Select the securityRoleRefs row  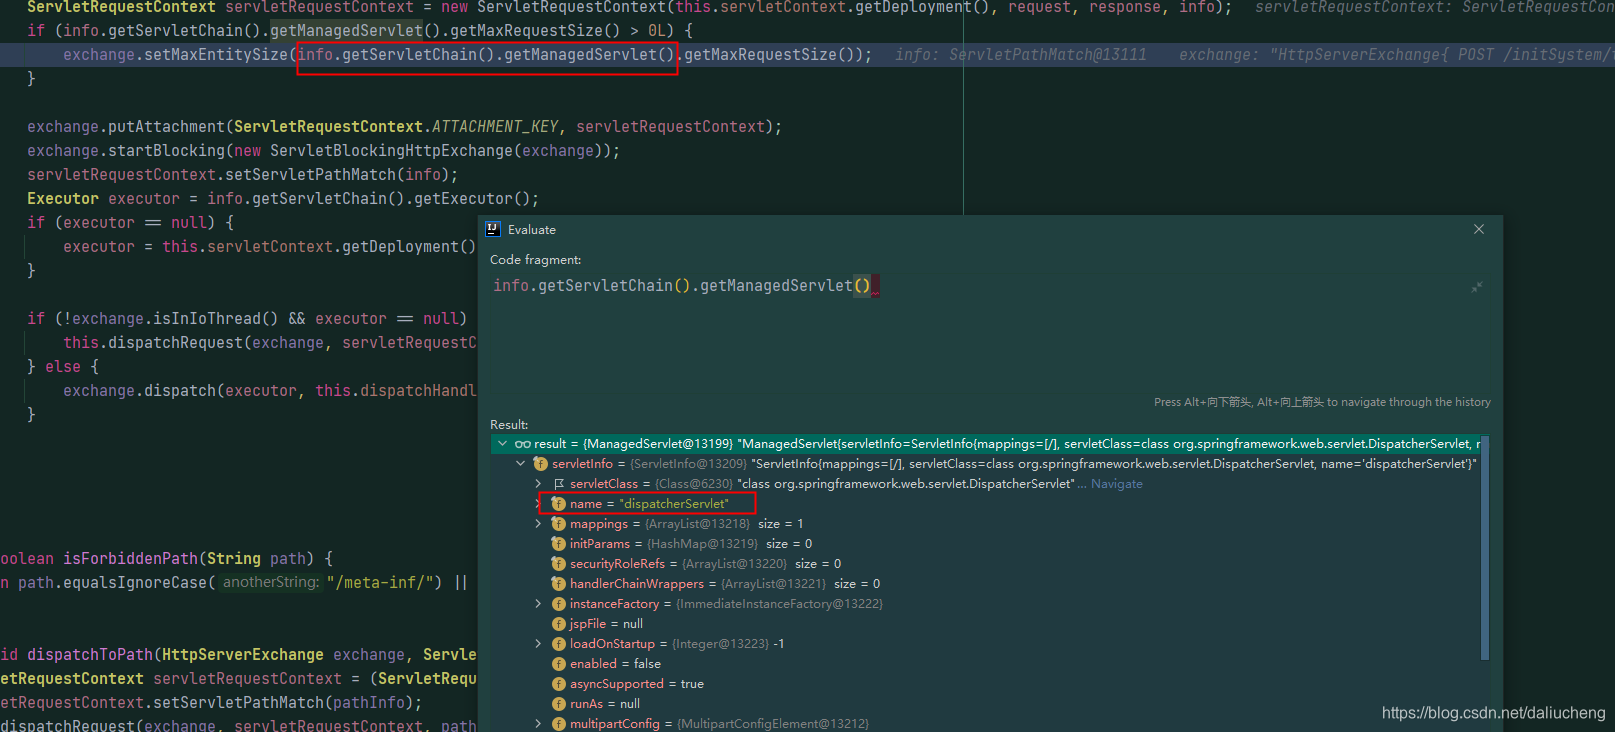click(x=985, y=563)
